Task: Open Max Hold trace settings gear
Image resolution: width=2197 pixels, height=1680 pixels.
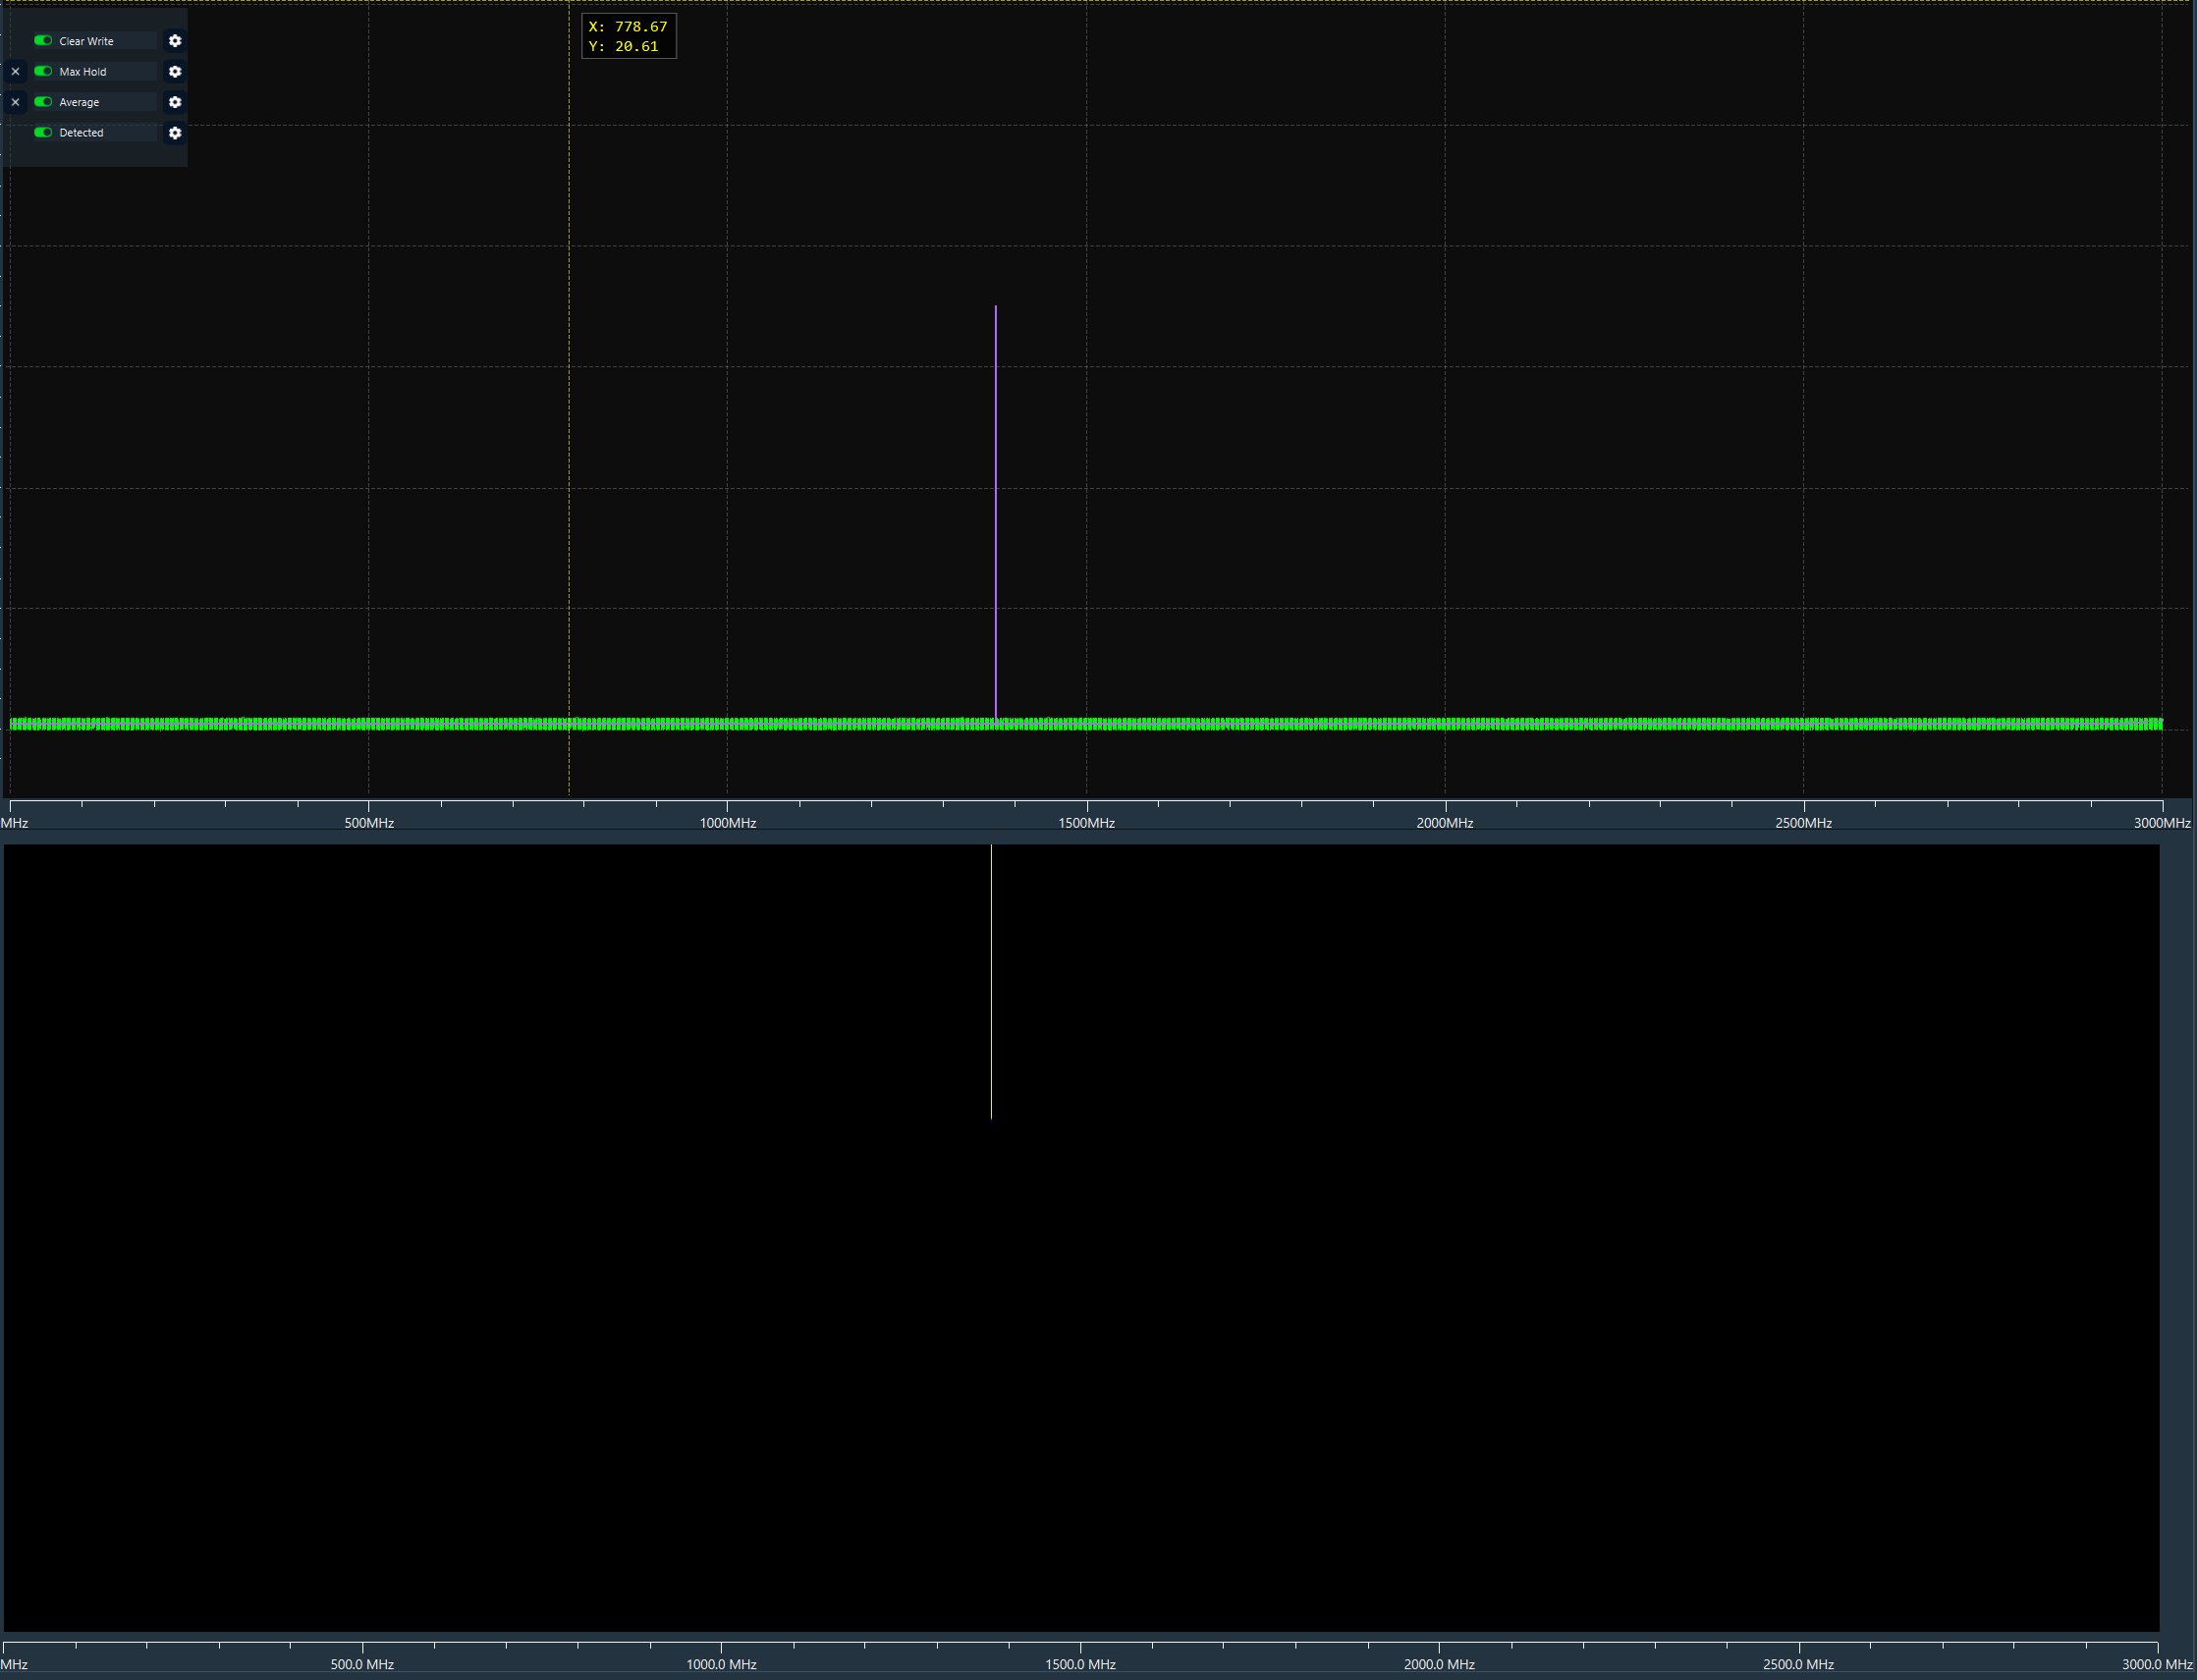Action: [x=175, y=72]
